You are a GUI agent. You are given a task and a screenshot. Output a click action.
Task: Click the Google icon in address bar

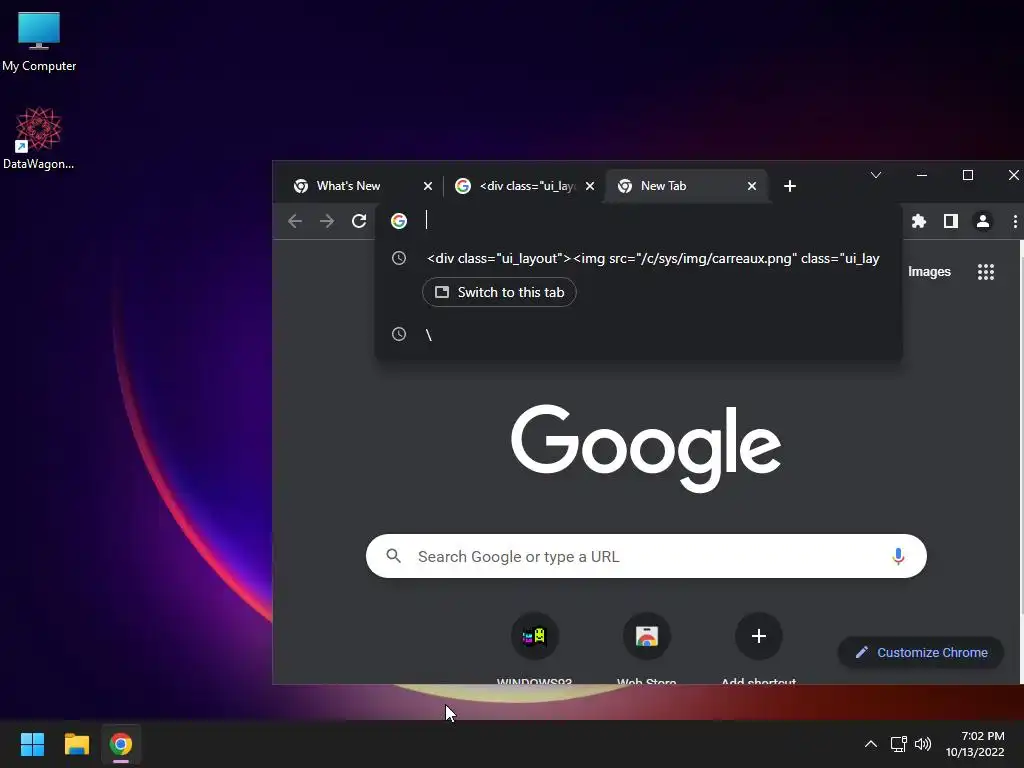tap(399, 221)
